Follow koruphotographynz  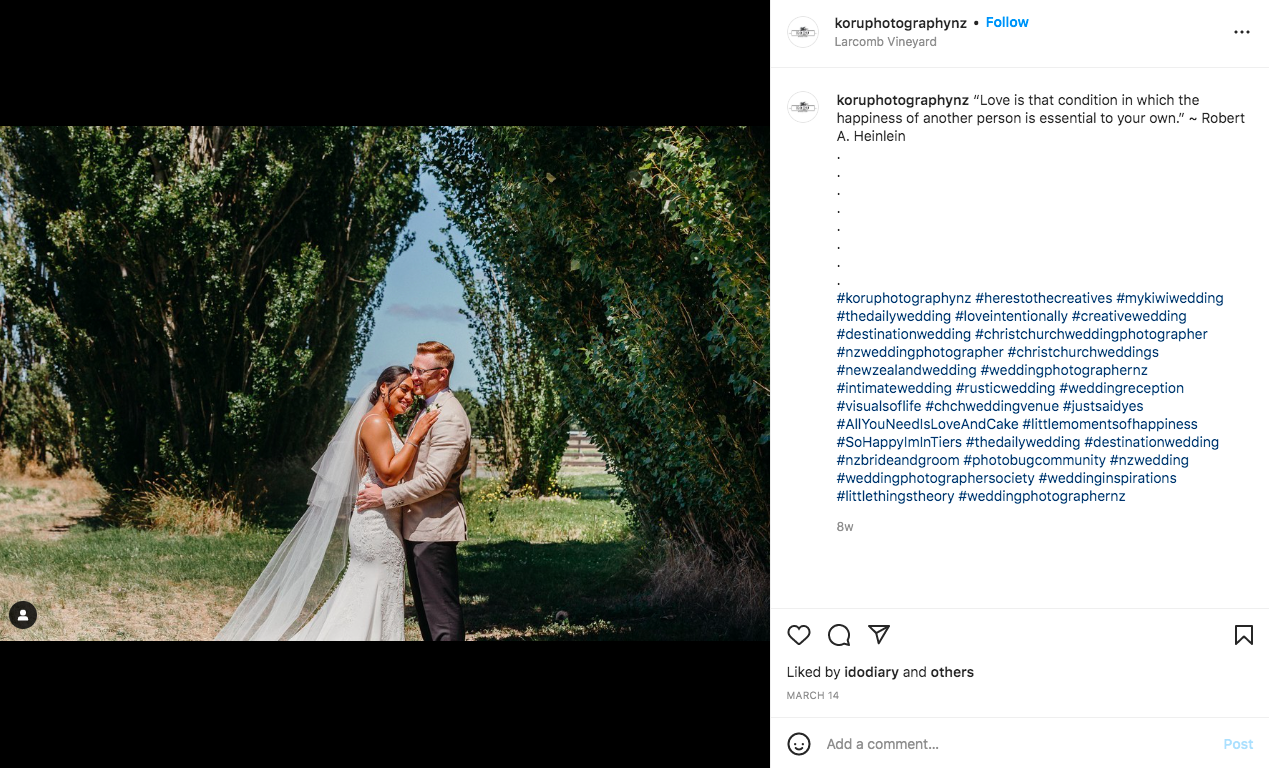[1007, 22]
